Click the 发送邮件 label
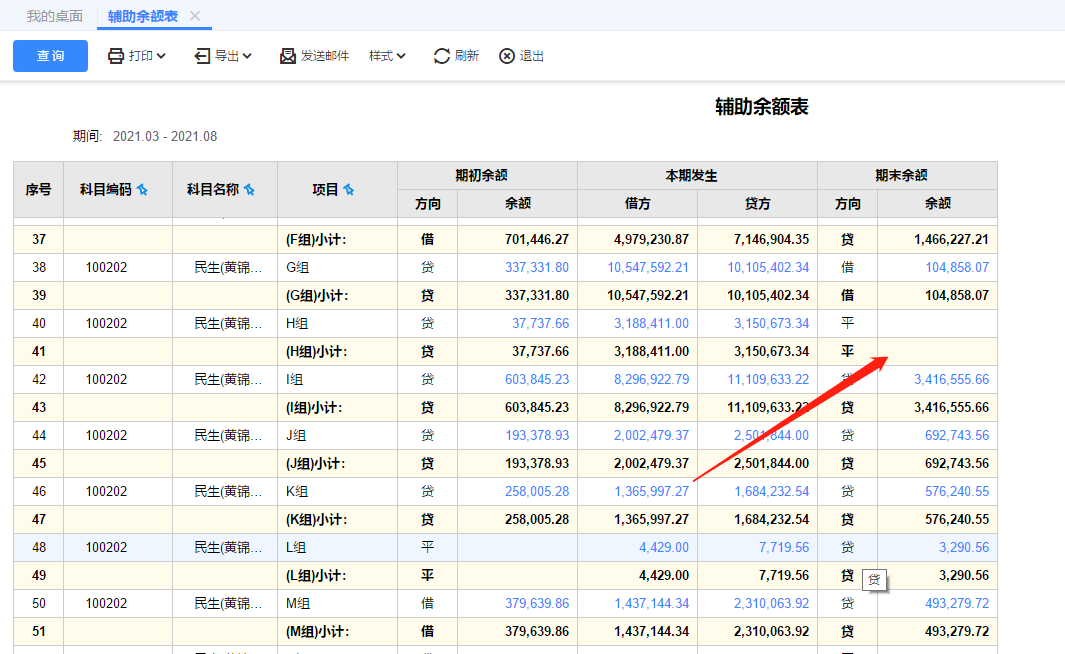 pyautogui.click(x=325, y=56)
